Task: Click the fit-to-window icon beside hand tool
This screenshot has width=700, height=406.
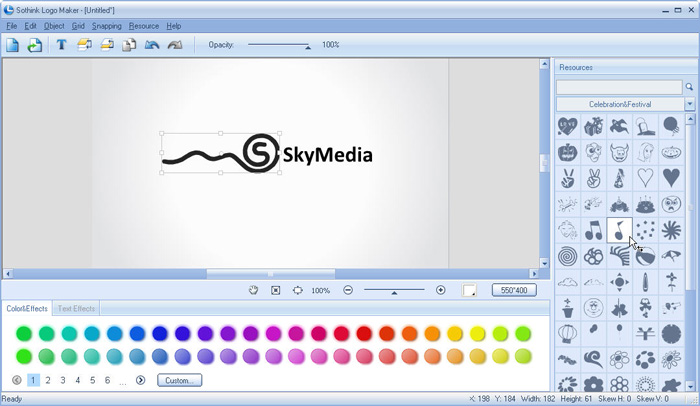Action: point(276,290)
